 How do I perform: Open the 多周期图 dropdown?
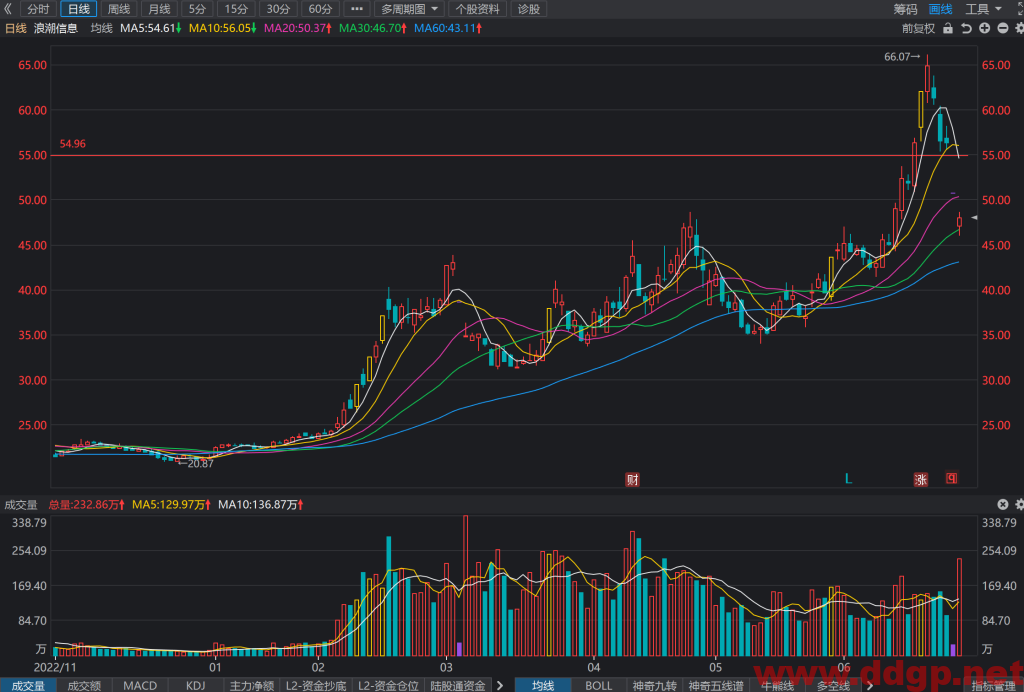point(409,9)
